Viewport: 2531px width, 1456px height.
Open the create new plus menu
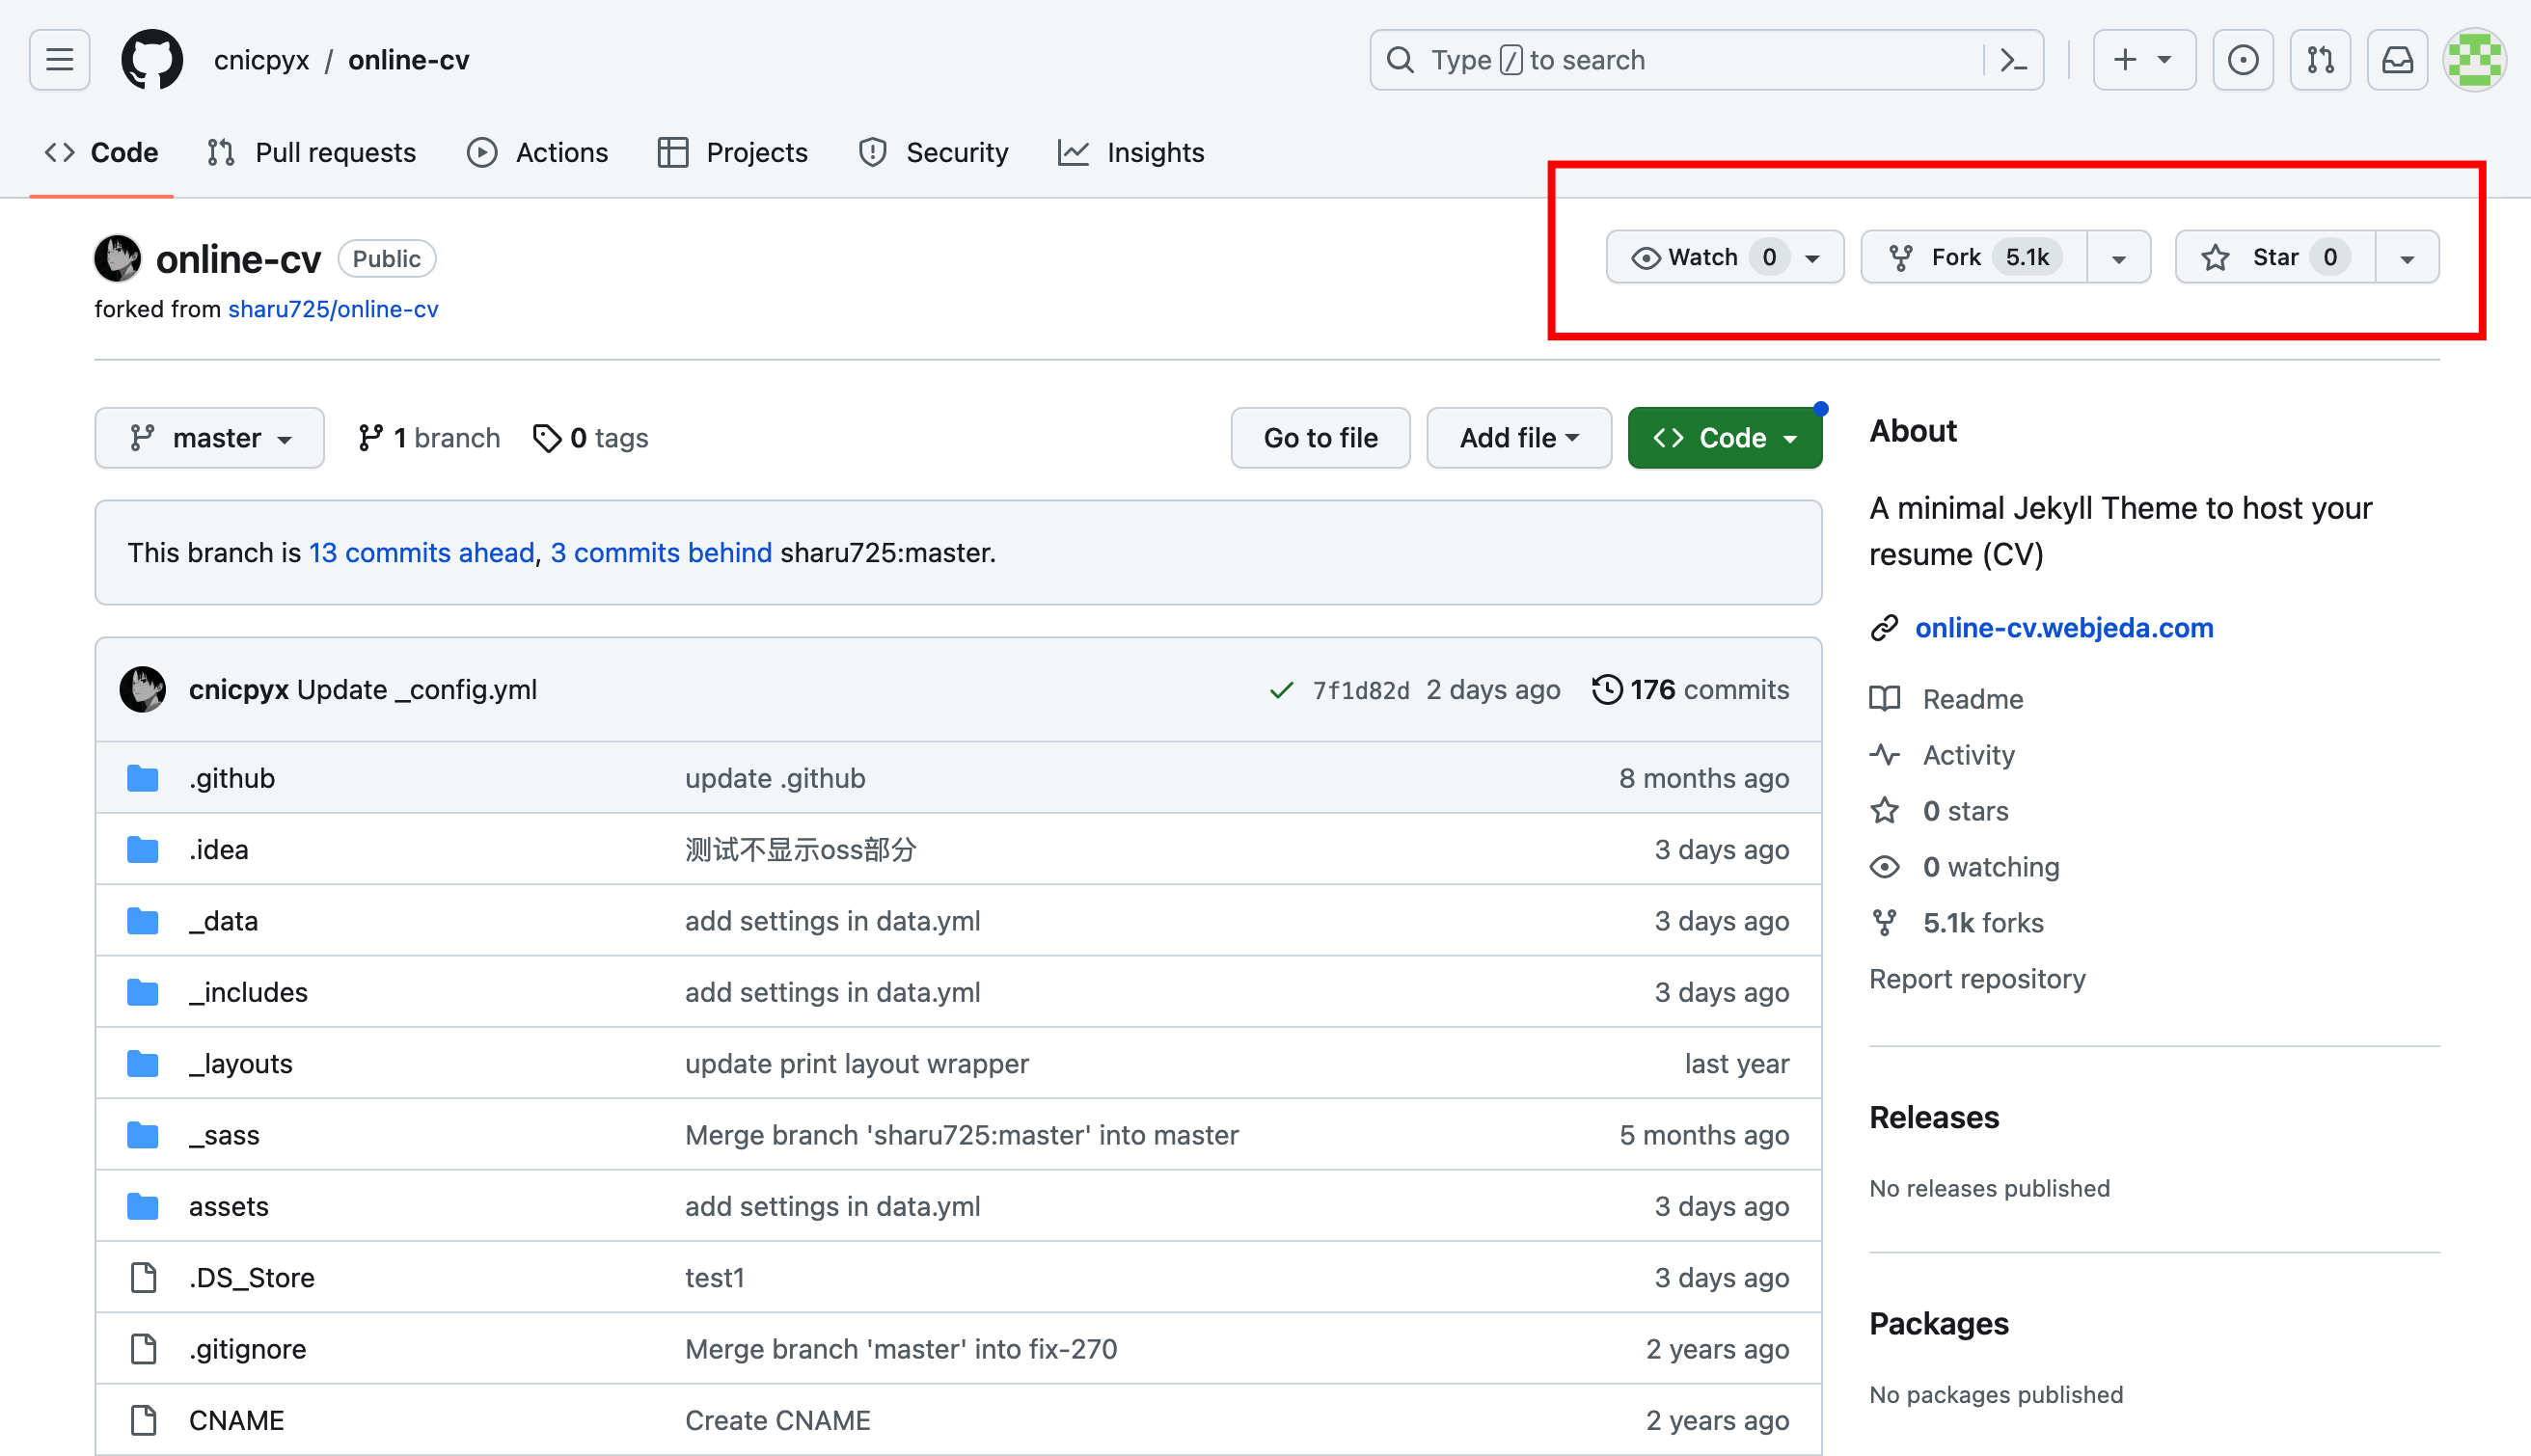(x=2144, y=60)
